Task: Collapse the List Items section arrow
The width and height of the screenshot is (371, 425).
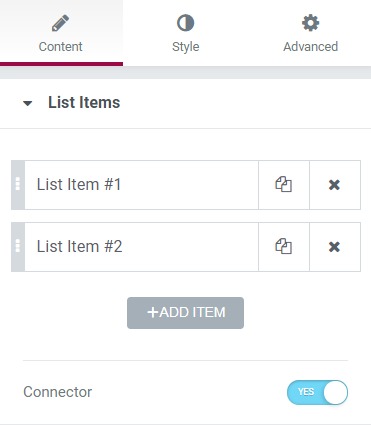Action: click(28, 103)
